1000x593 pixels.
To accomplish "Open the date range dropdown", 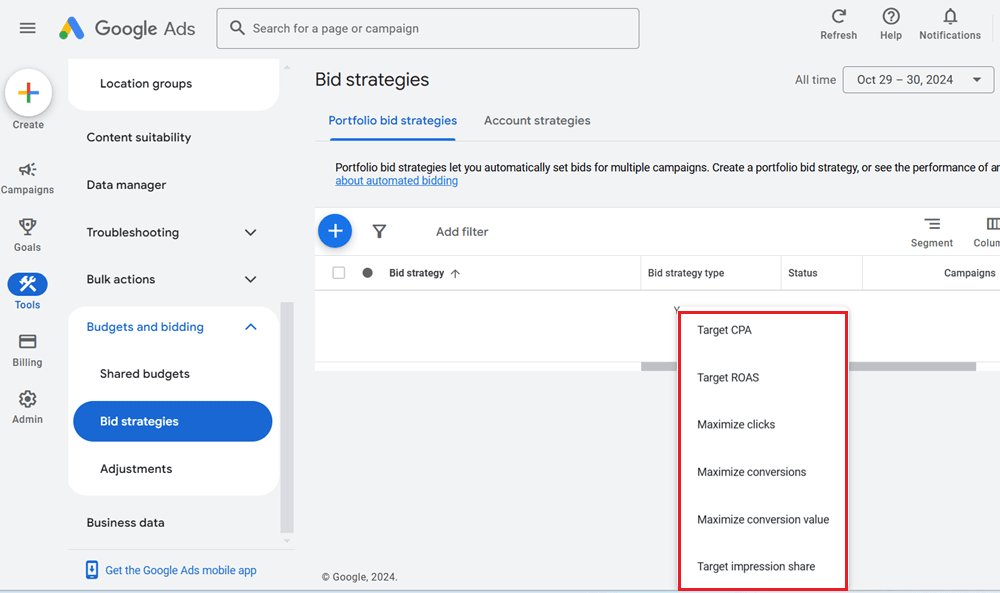I will coord(917,79).
